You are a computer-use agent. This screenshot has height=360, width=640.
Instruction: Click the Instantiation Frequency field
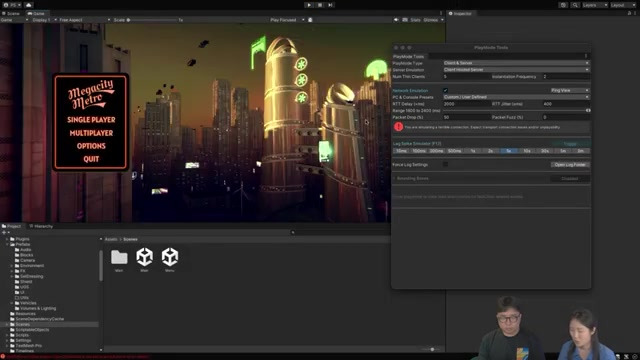point(566,76)
